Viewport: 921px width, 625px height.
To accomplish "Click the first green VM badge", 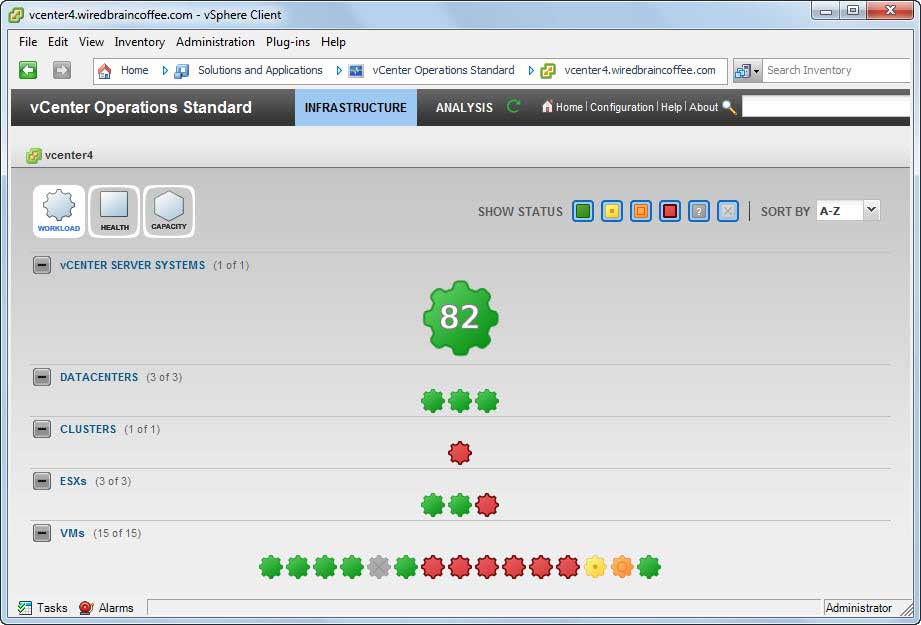I will [271, 567].
